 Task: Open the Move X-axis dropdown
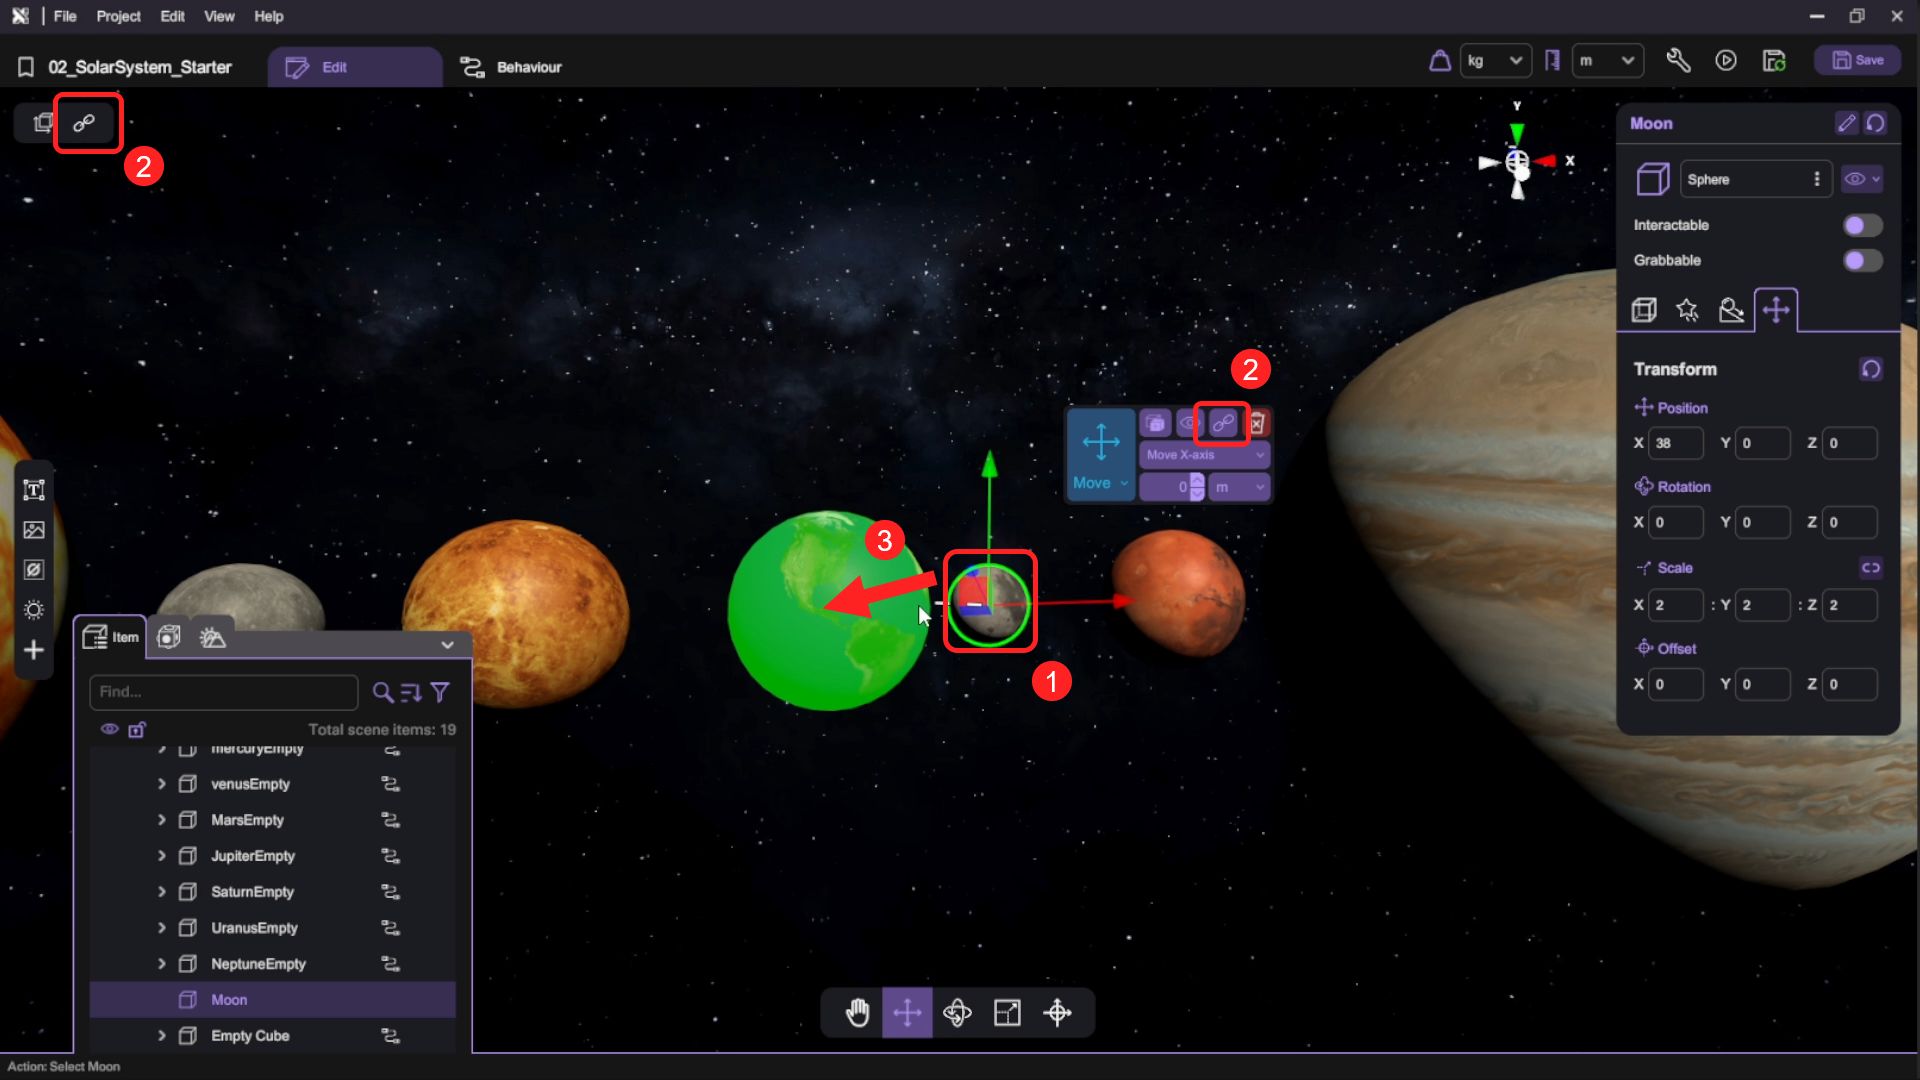(1204, 455)
